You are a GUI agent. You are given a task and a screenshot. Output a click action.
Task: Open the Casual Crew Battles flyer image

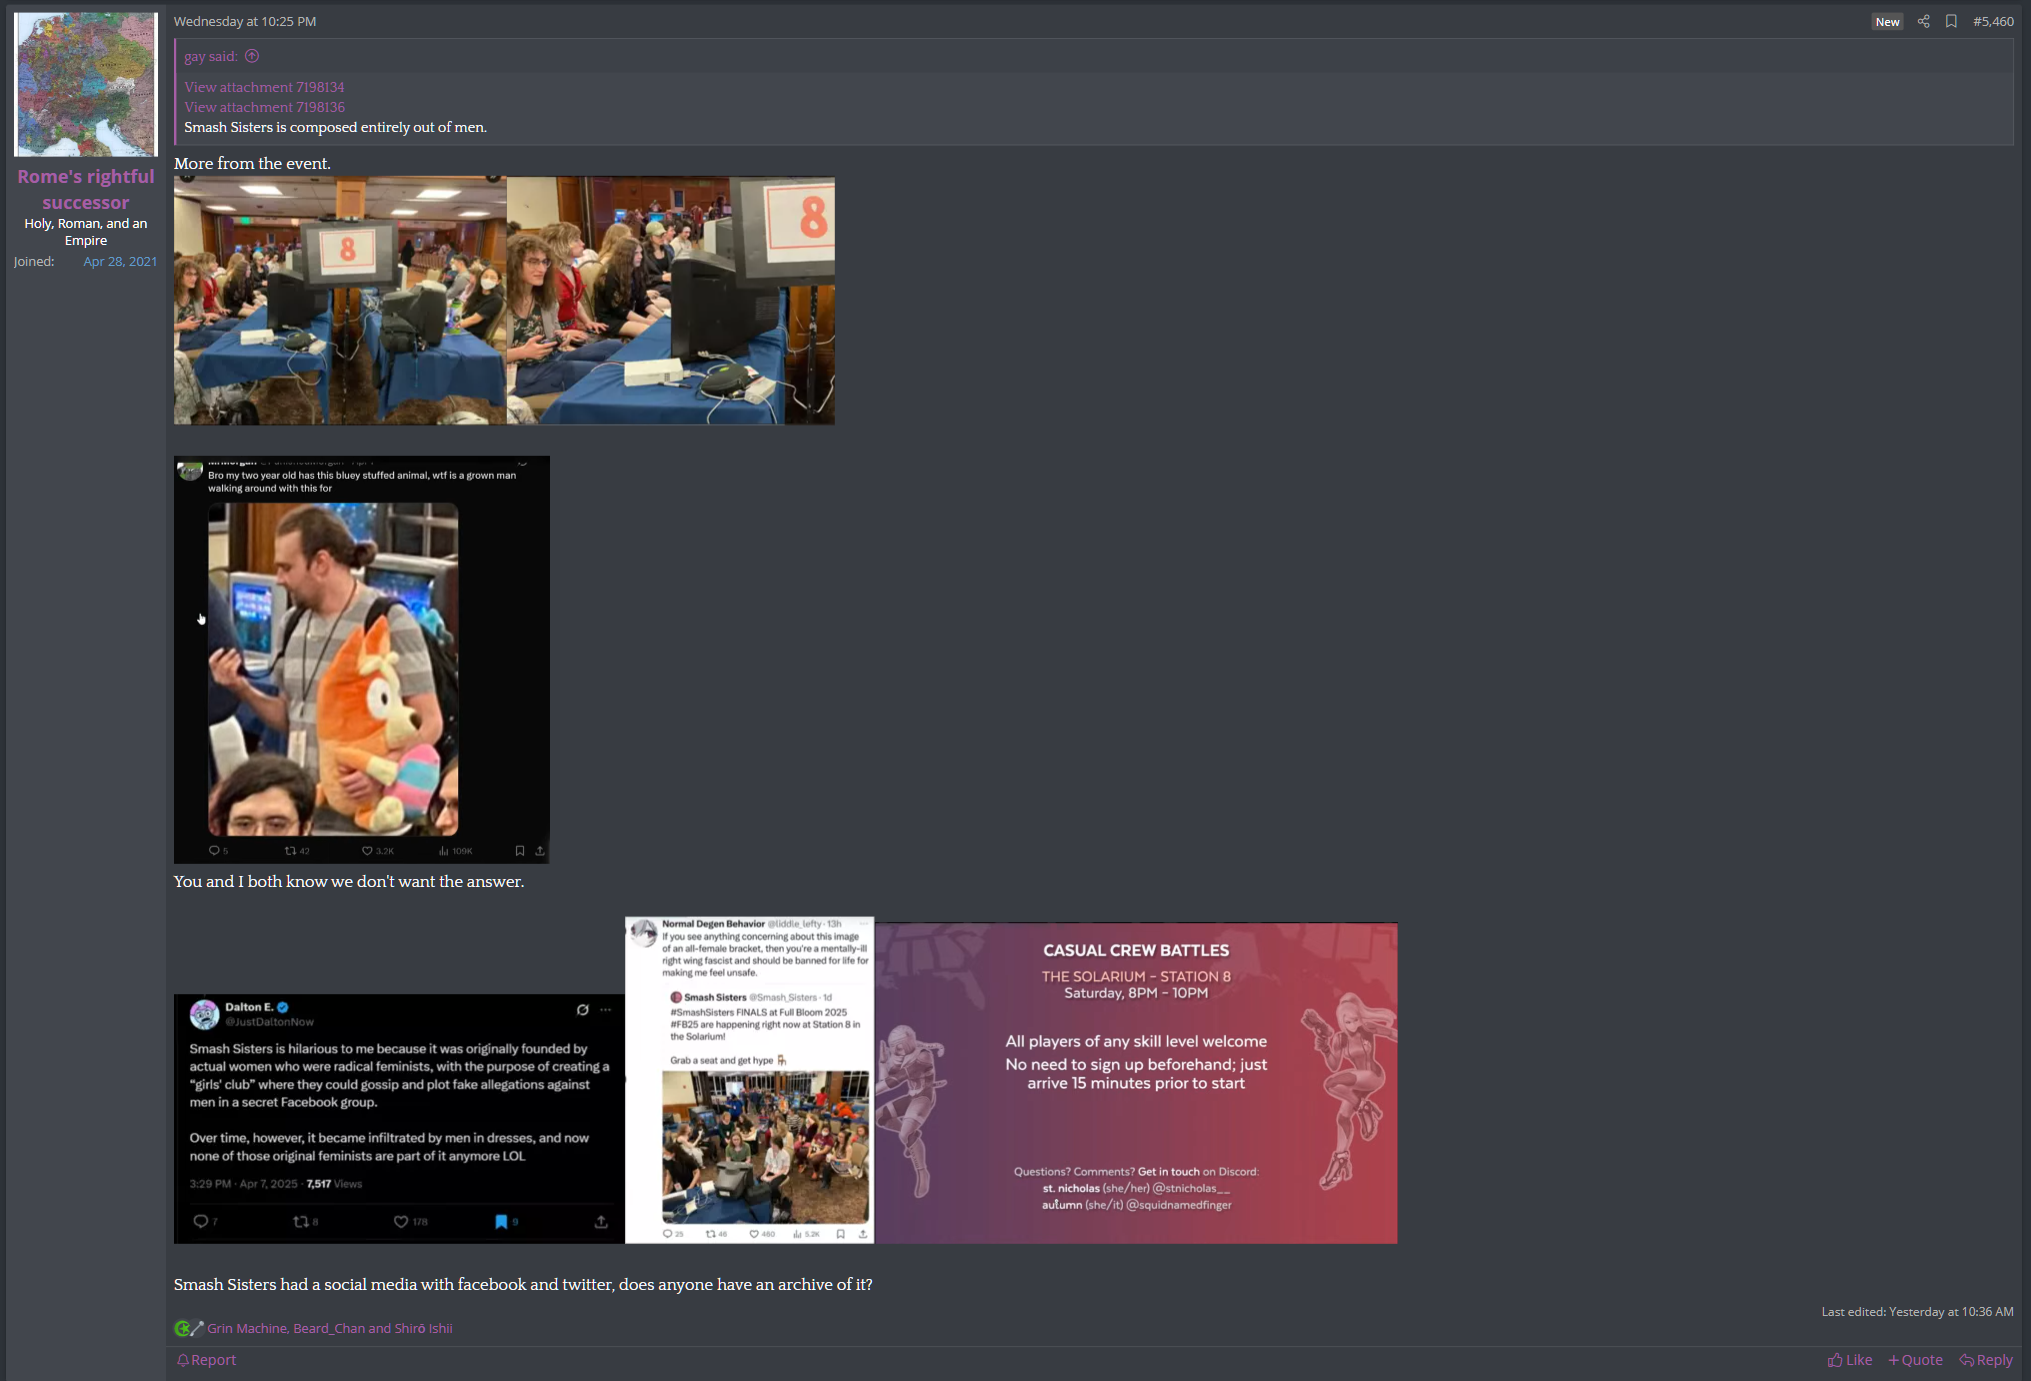(x=1136, y=1083)
